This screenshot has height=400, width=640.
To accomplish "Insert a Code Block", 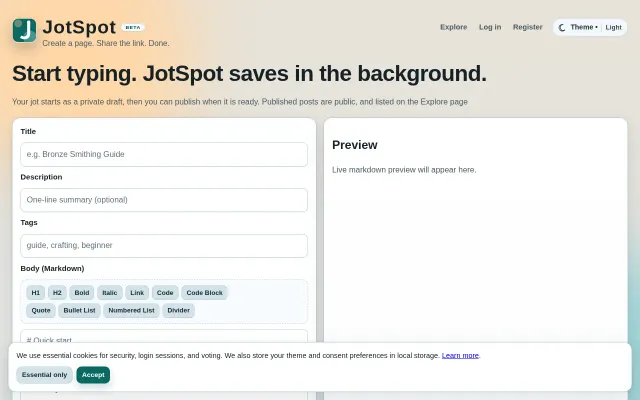I will pos(204,293).
